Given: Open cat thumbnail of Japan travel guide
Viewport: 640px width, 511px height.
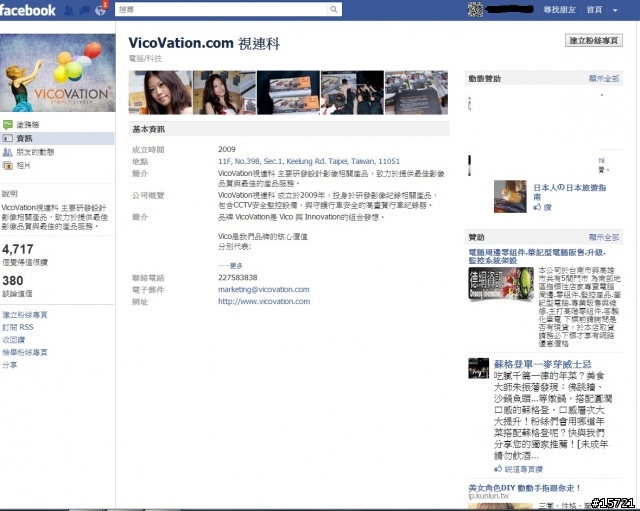Looking at the screenshot, I should tap(510, 196).
